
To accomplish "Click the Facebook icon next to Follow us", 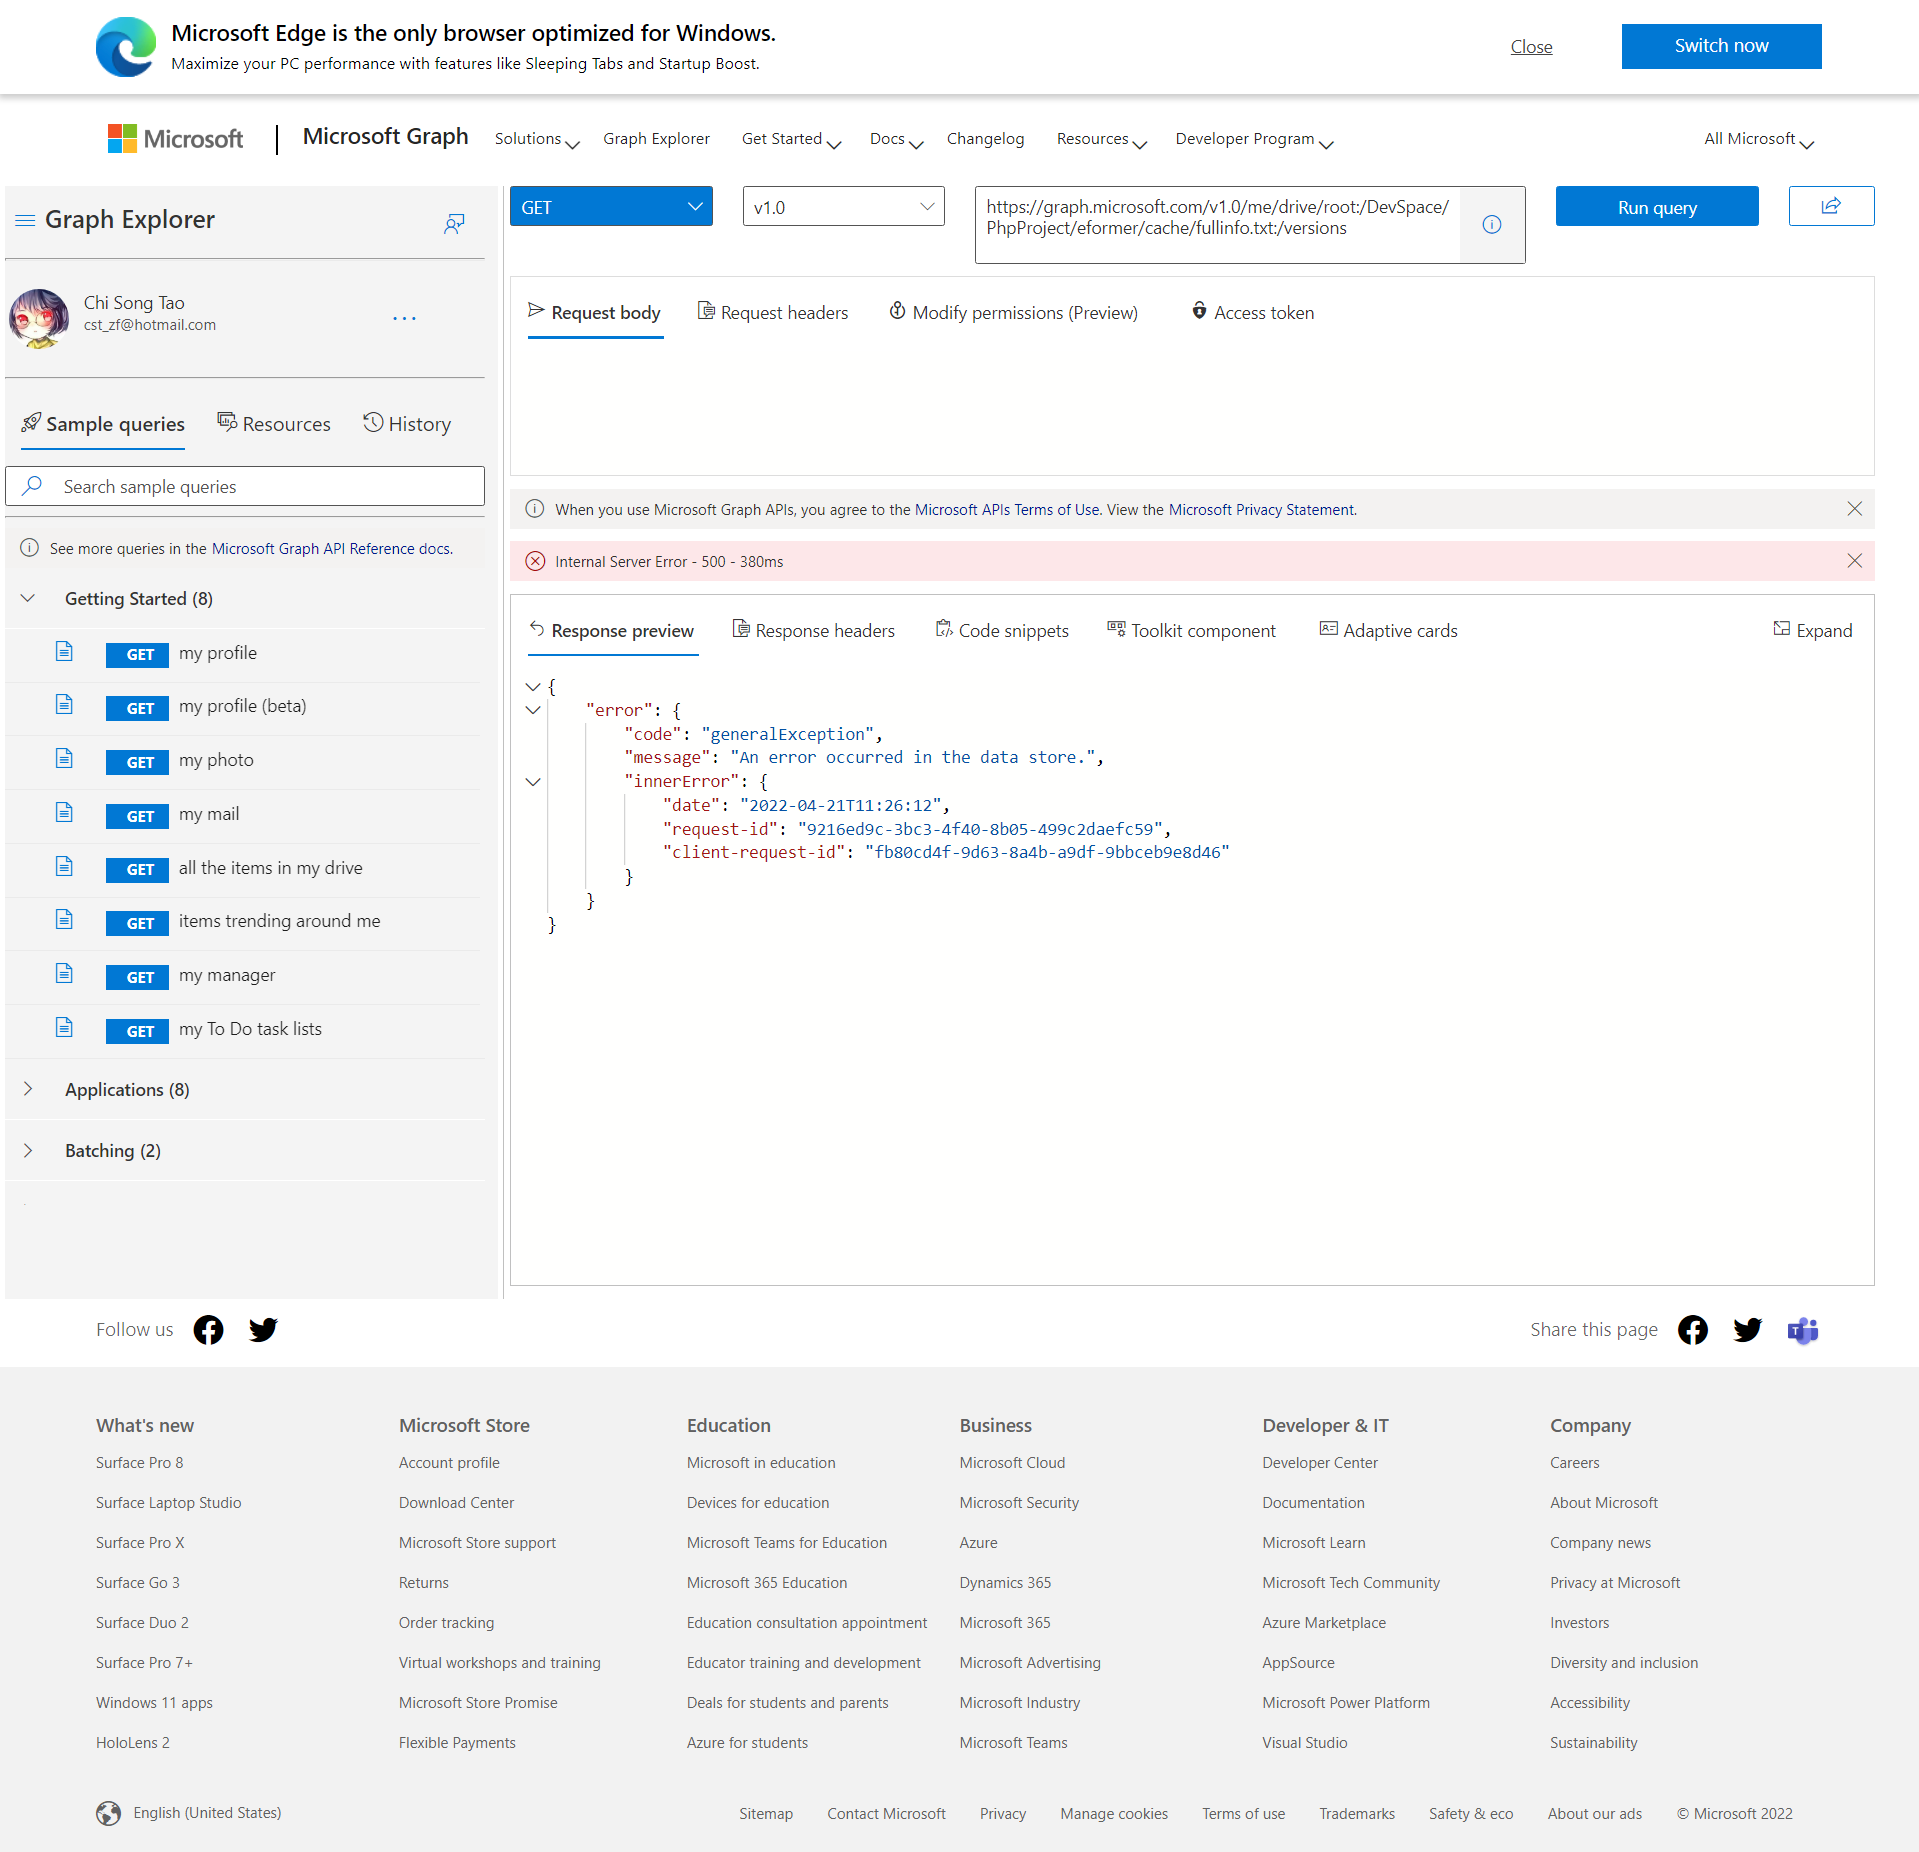I will pyautogui.click(x=208, y=1330).
